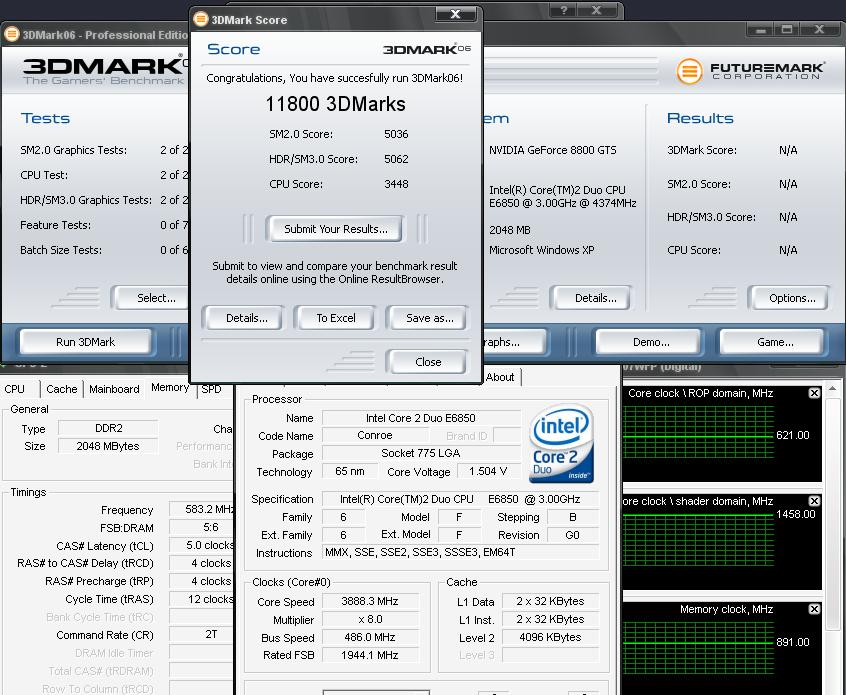
Task: Click Rated FSB value 1944.1 MHz
Action: 370,655
